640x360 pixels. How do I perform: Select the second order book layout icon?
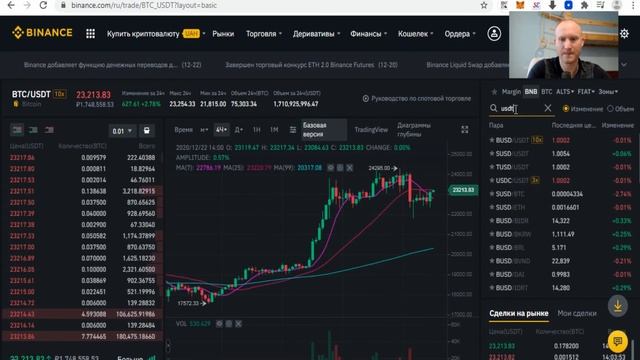(x=33, y=130)
